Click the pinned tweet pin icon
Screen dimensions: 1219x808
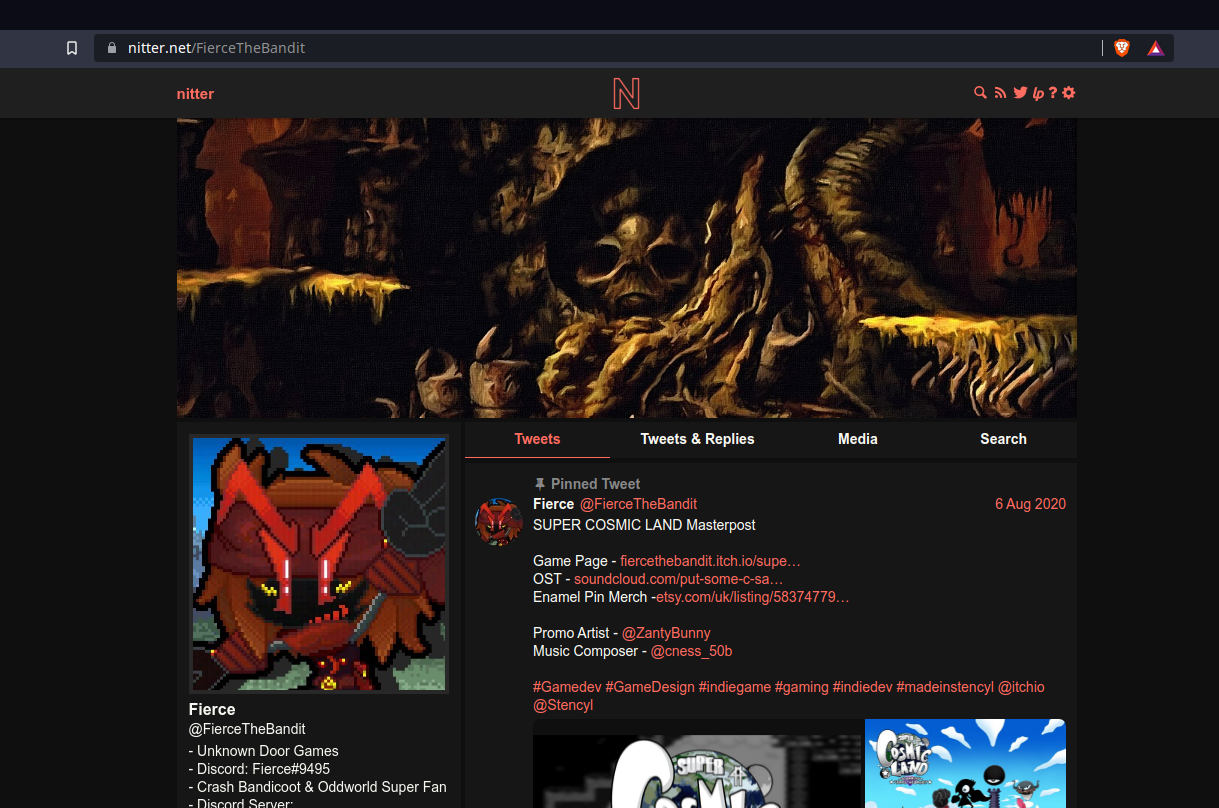click(x=540, y=484)
